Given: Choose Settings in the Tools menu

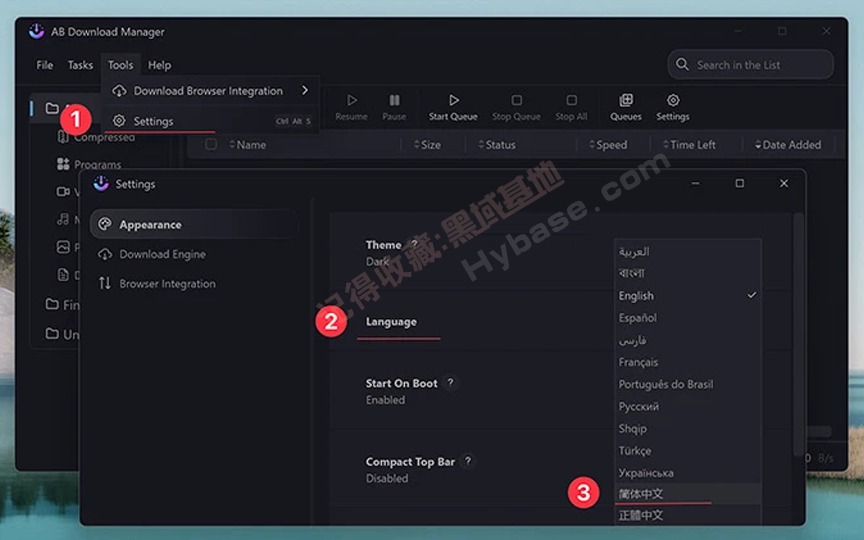Looking at the screenshot, I should point(209,121).
